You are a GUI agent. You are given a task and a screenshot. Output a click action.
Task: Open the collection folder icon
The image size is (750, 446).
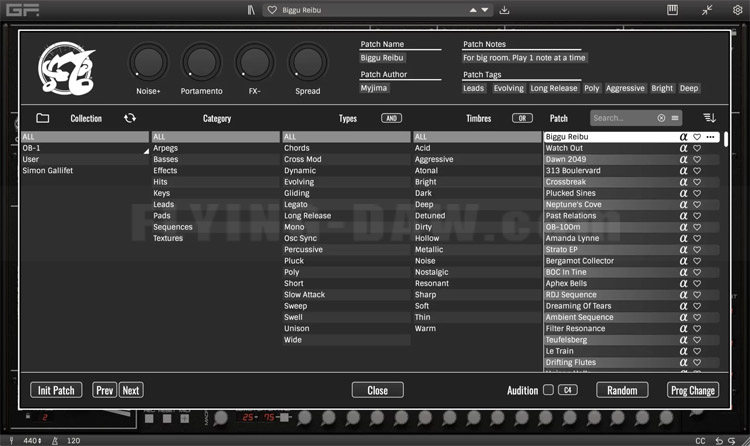[x=43, y=118]
